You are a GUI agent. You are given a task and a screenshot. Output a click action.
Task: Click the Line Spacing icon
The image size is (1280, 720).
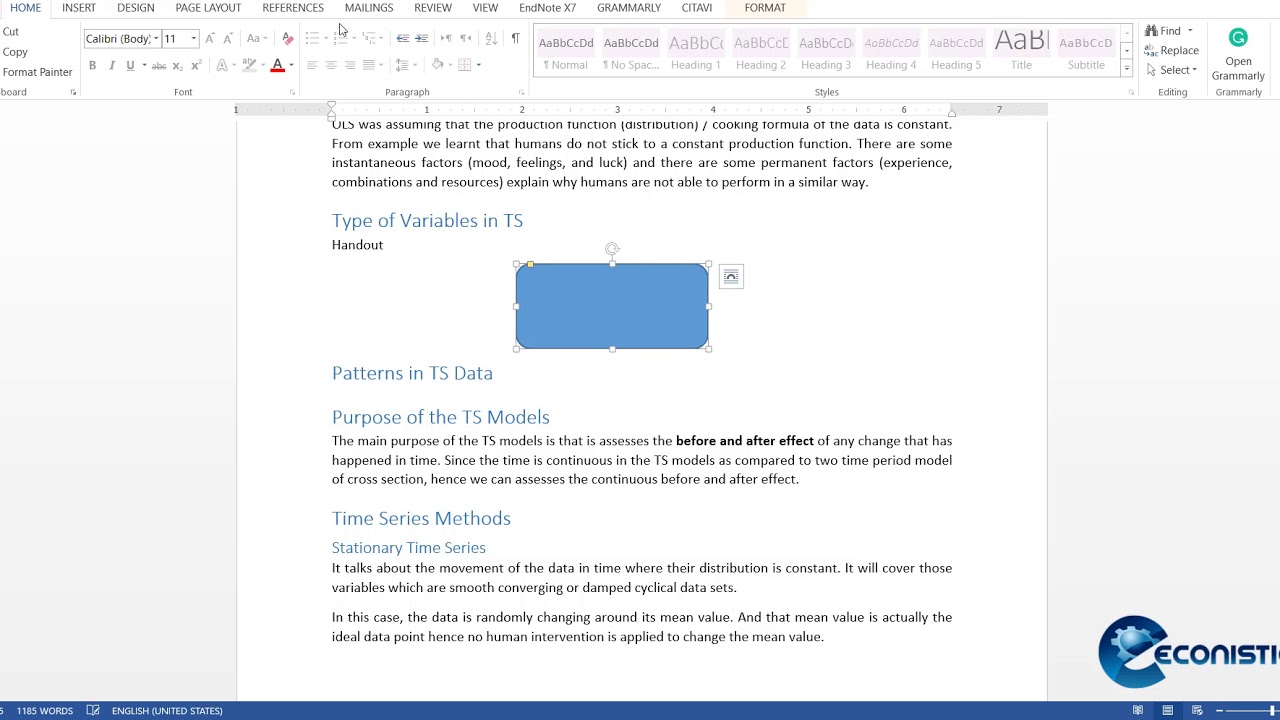point(401,65)
